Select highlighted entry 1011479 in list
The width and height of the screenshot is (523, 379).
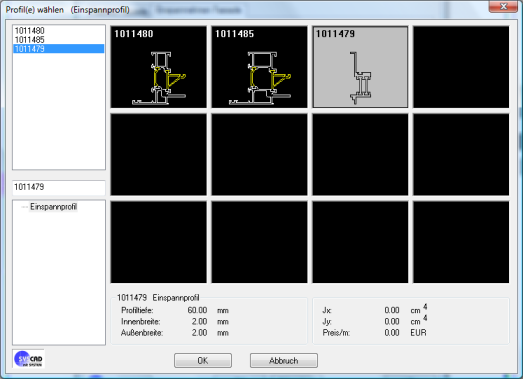(59, 49)
